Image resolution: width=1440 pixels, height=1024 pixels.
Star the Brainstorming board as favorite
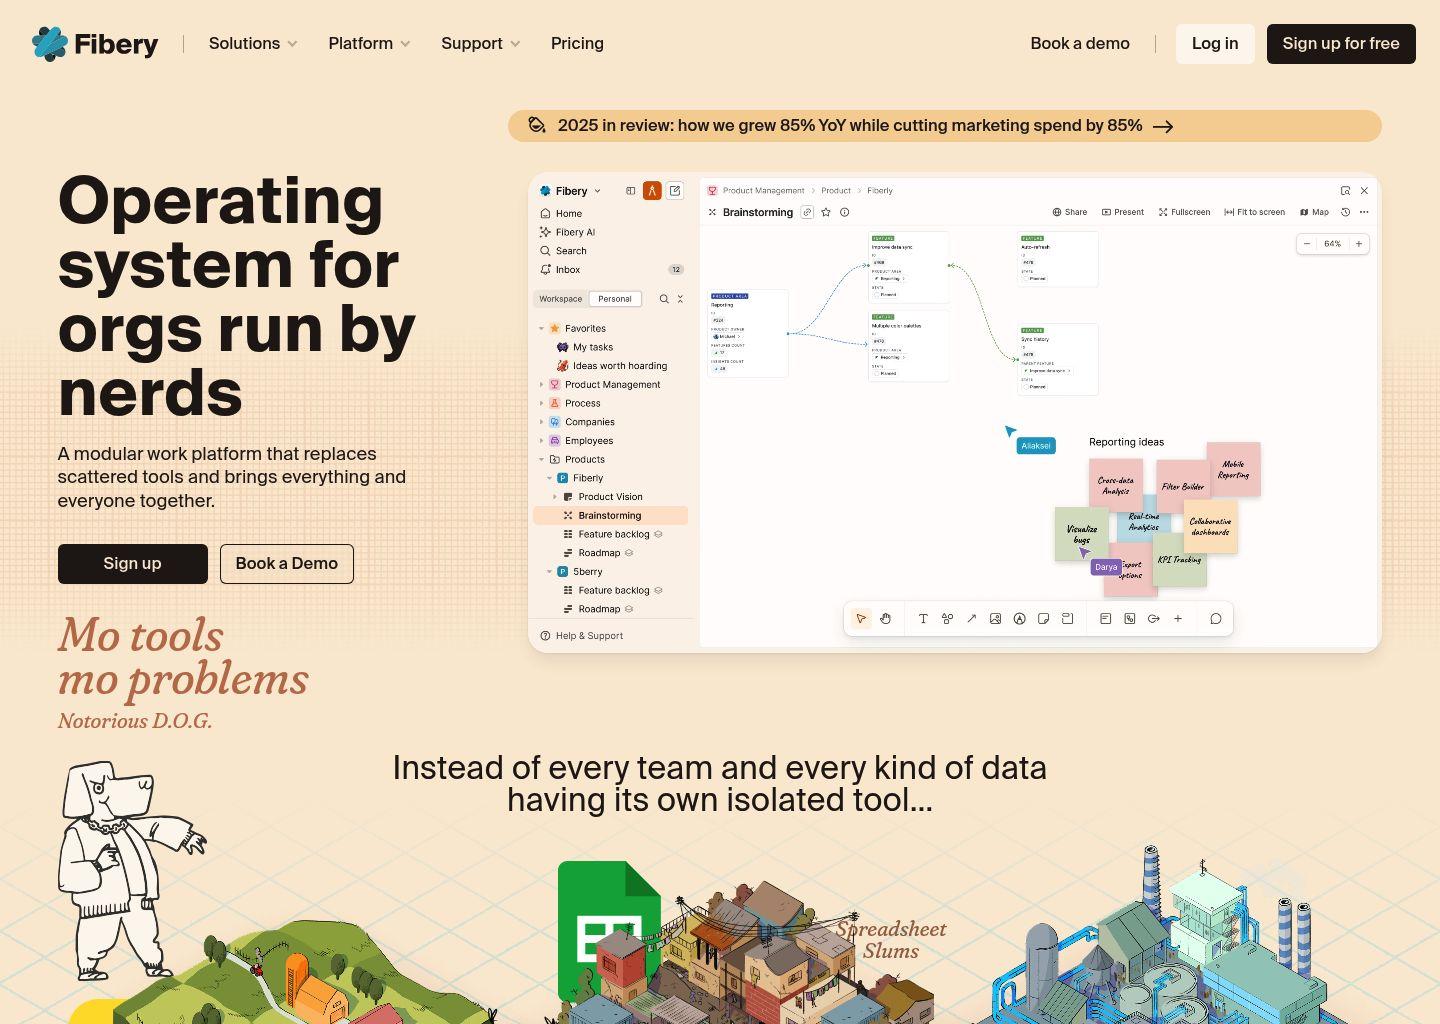click(x=826, y=212)
